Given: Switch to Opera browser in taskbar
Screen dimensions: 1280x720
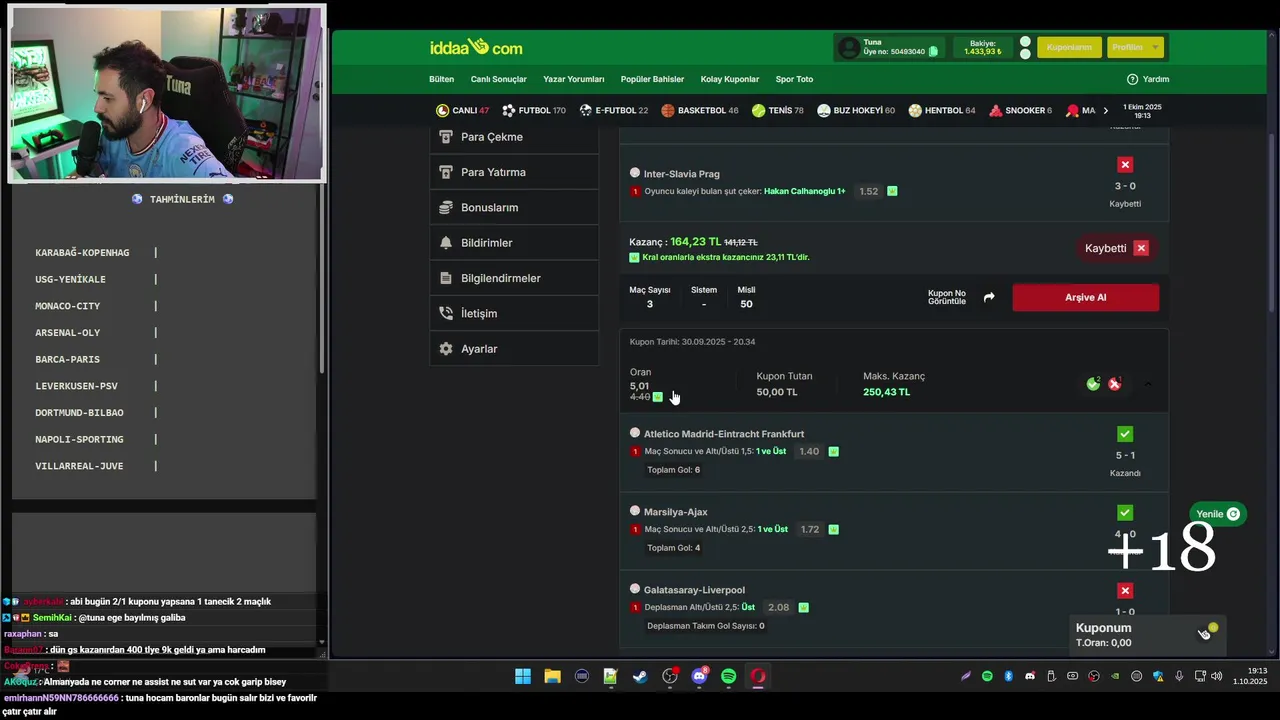Looking at the screenshot, I should point(758,676).
